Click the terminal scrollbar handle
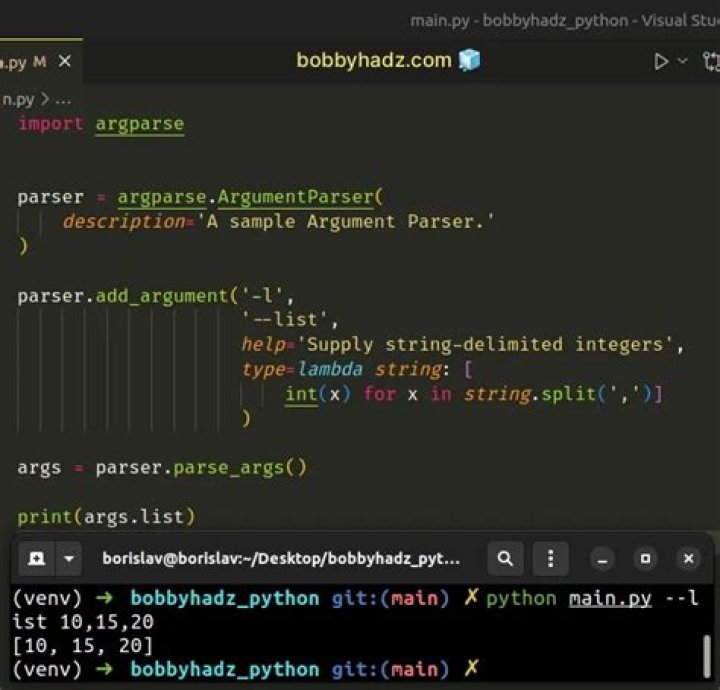 pyautogui.click(x=707, y=656)
